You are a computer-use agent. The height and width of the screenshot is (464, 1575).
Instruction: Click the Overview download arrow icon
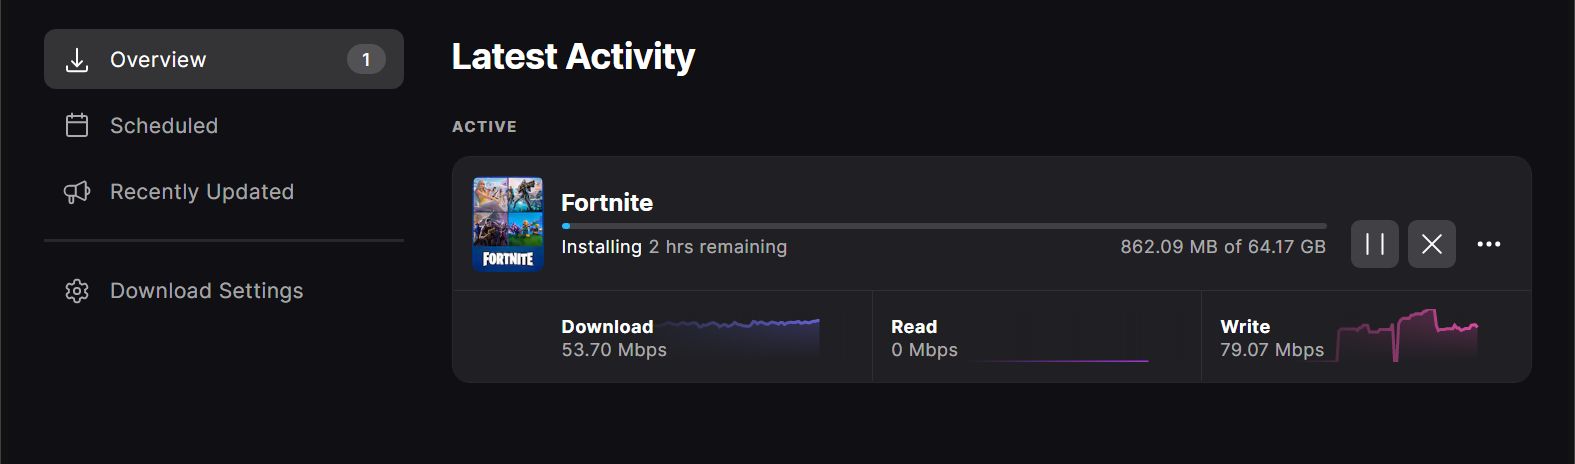[77, 60]
